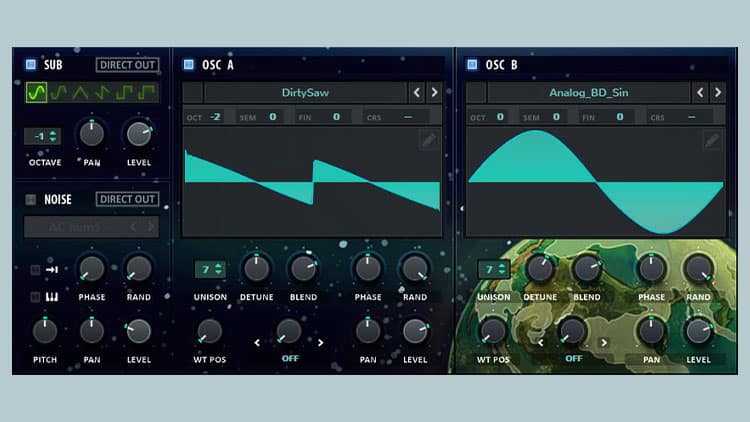Click the OSC A Level knob
This screenshot has height=422, width=750.
(x=415, y=331)
